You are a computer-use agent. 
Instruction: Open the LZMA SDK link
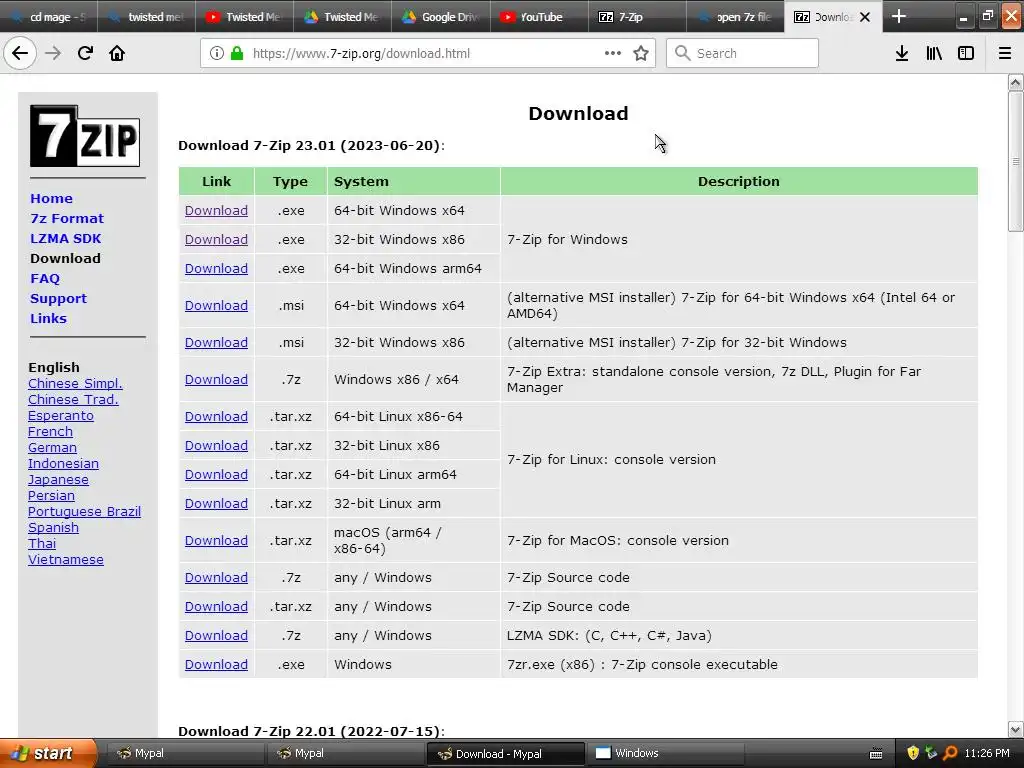click(x=65, y=238)
